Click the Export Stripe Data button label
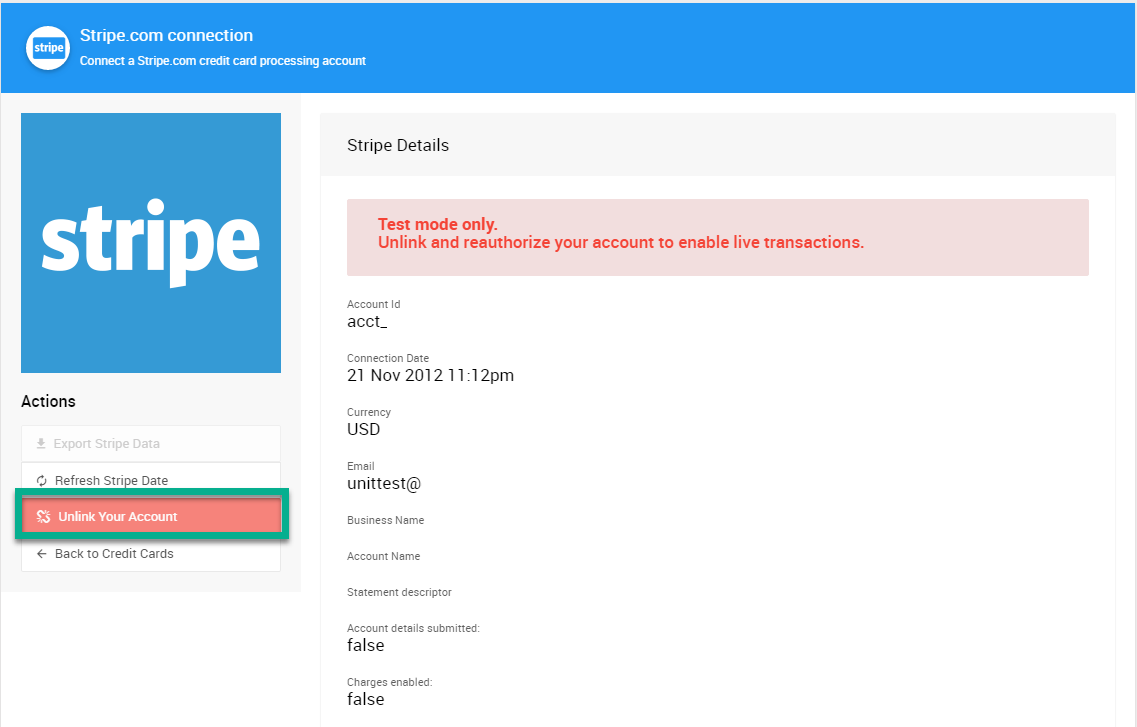Image resolution: width=1137 pixels, height=727 pixels. 107,444
